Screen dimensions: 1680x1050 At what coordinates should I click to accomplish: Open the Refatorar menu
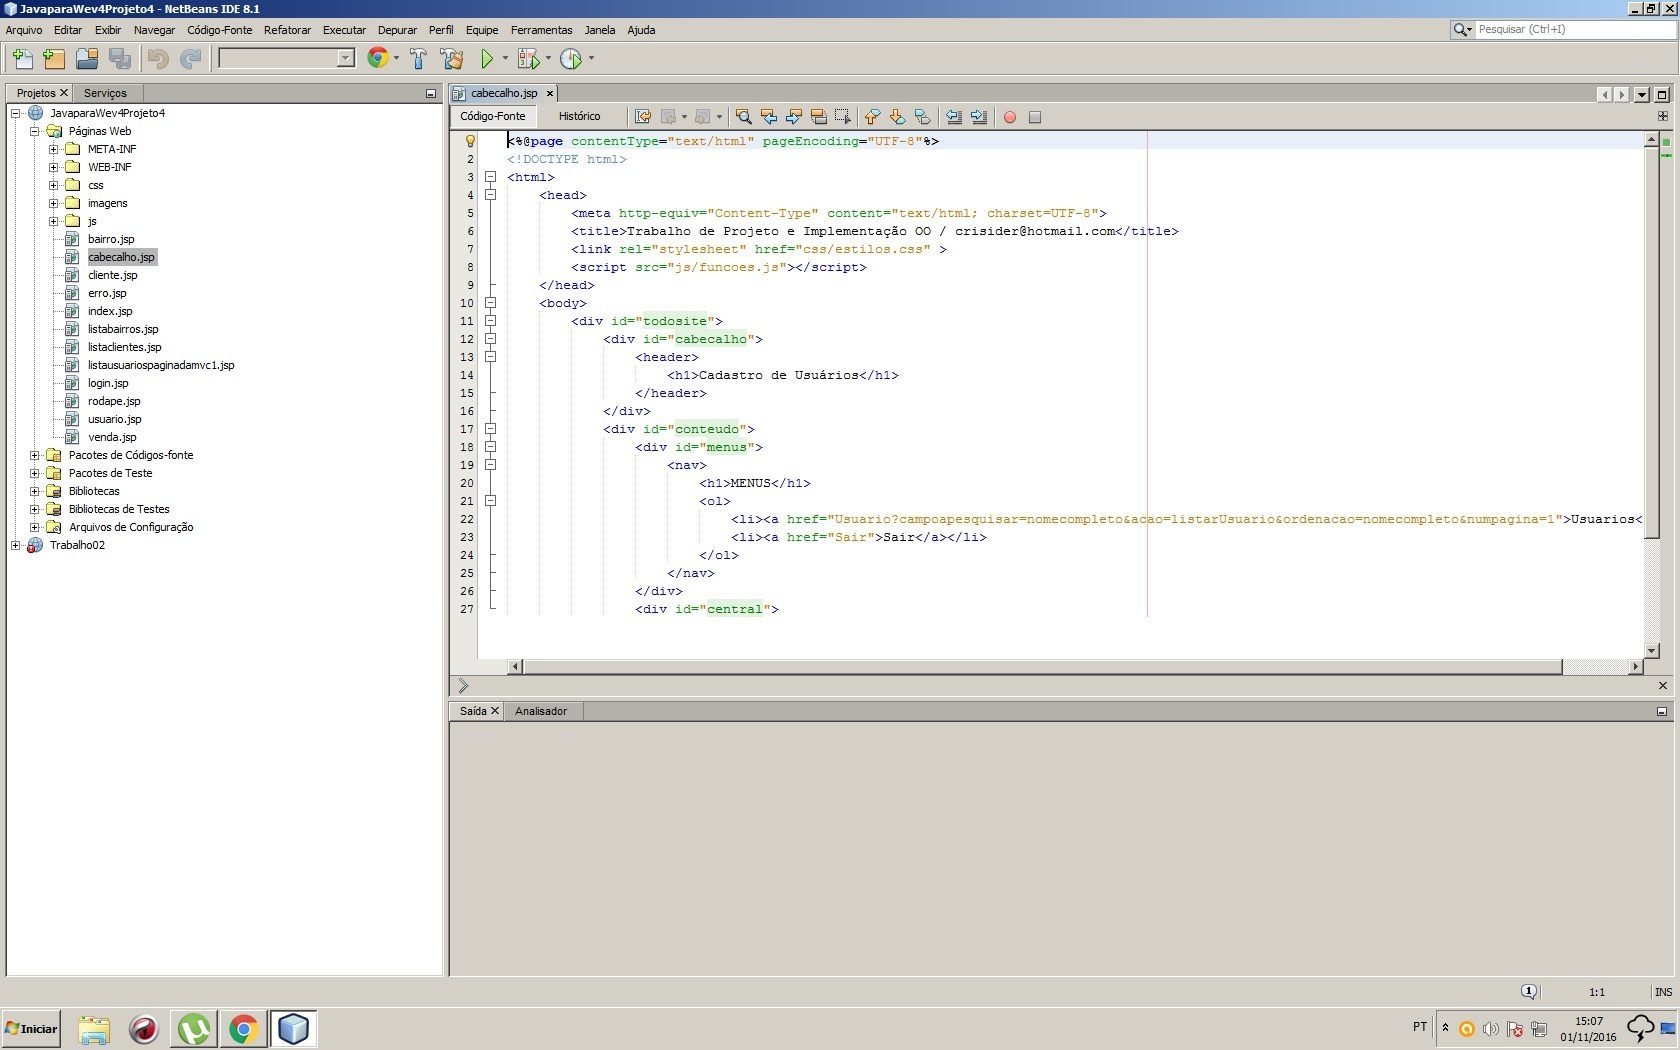pos(287,30)
